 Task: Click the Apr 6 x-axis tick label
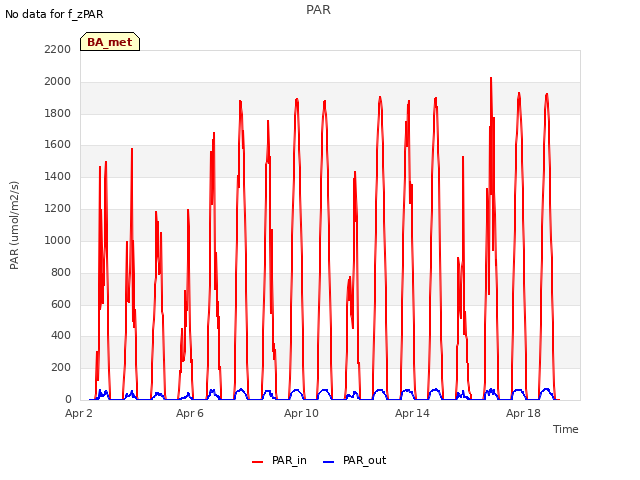[x=190, y=413]
